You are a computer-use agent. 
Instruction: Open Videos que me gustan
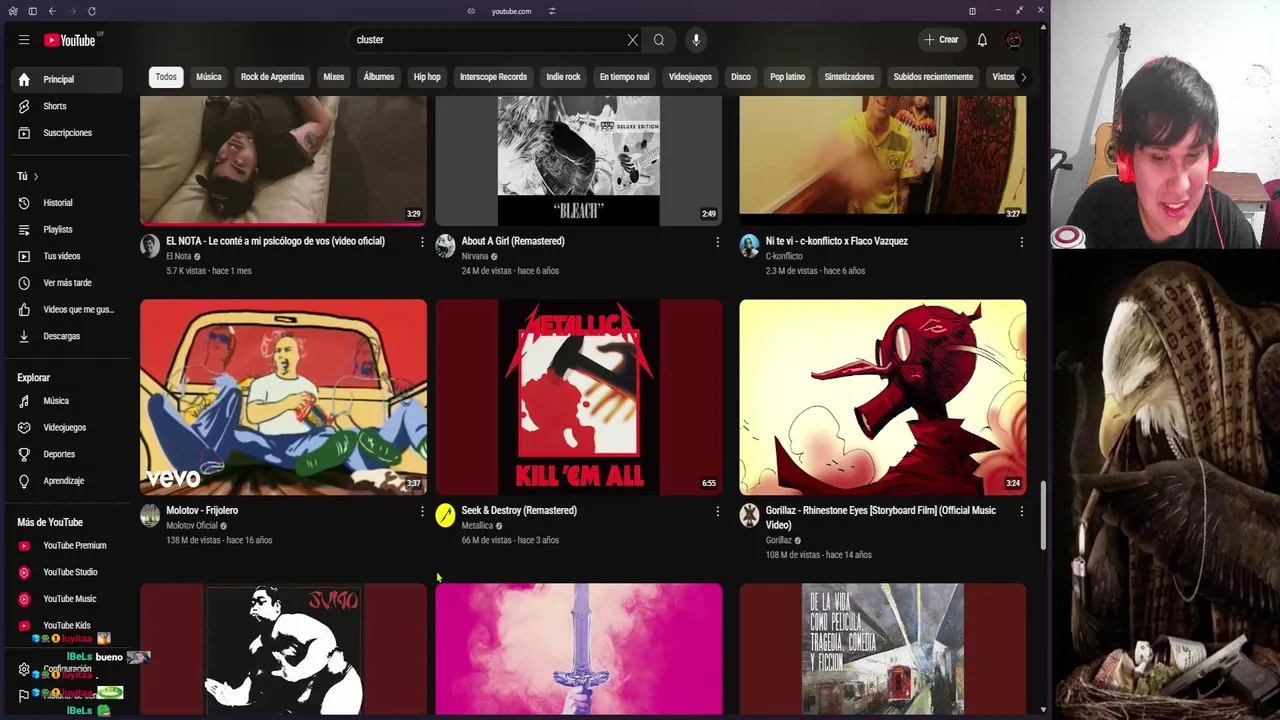coord(66,310)
